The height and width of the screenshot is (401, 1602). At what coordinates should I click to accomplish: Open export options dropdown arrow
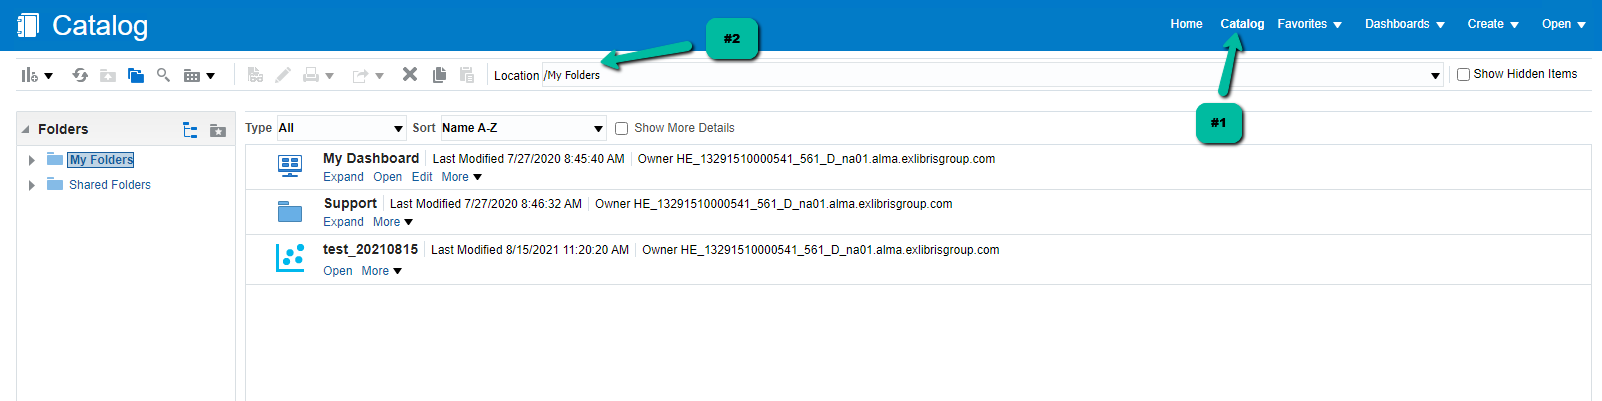379,76
